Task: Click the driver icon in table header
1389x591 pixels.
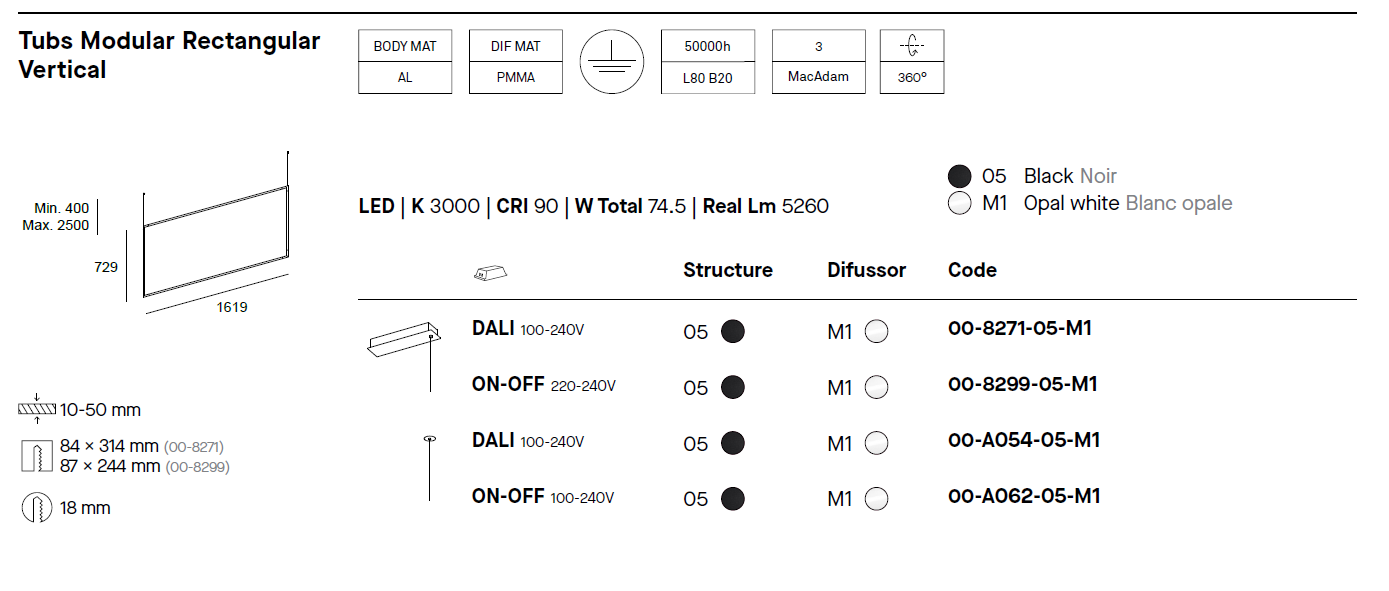Action: tap(490, 271)
